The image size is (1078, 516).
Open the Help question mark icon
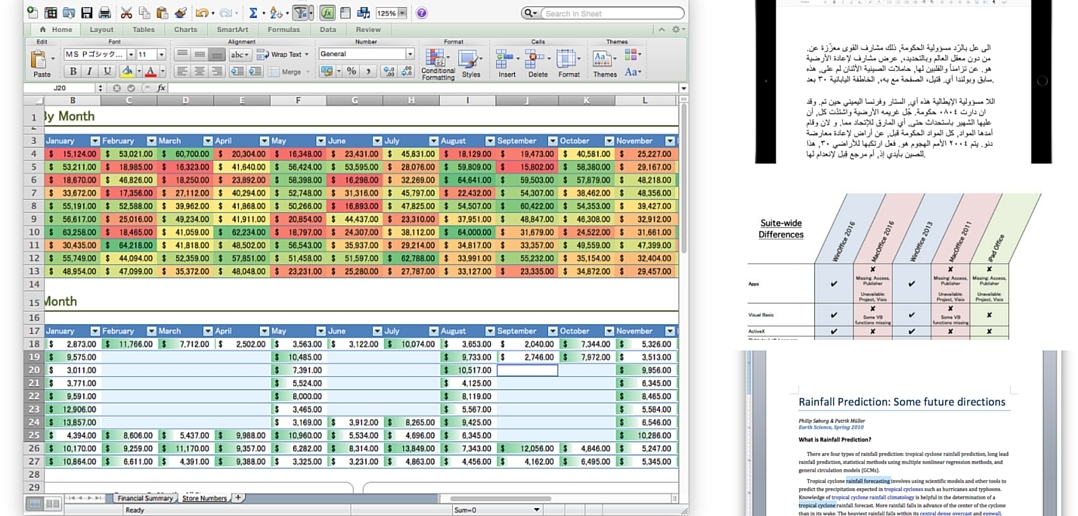(421, 13)
